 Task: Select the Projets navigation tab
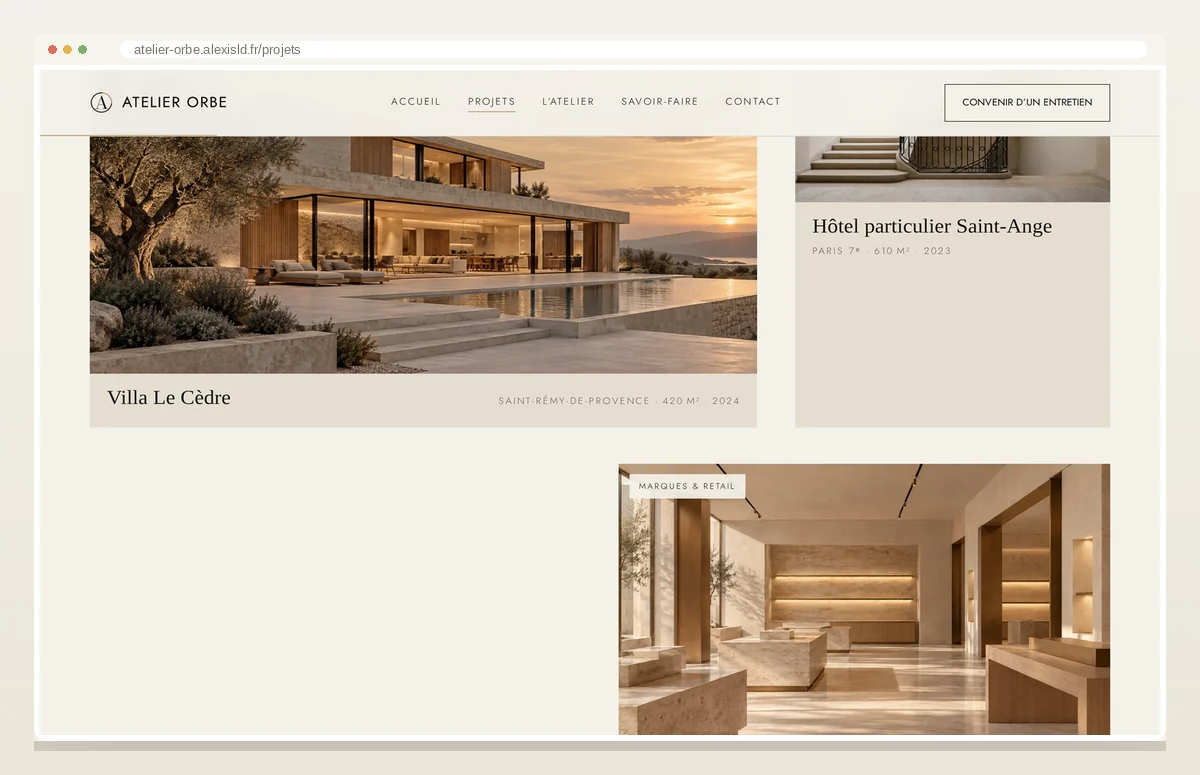pos(492,102)
